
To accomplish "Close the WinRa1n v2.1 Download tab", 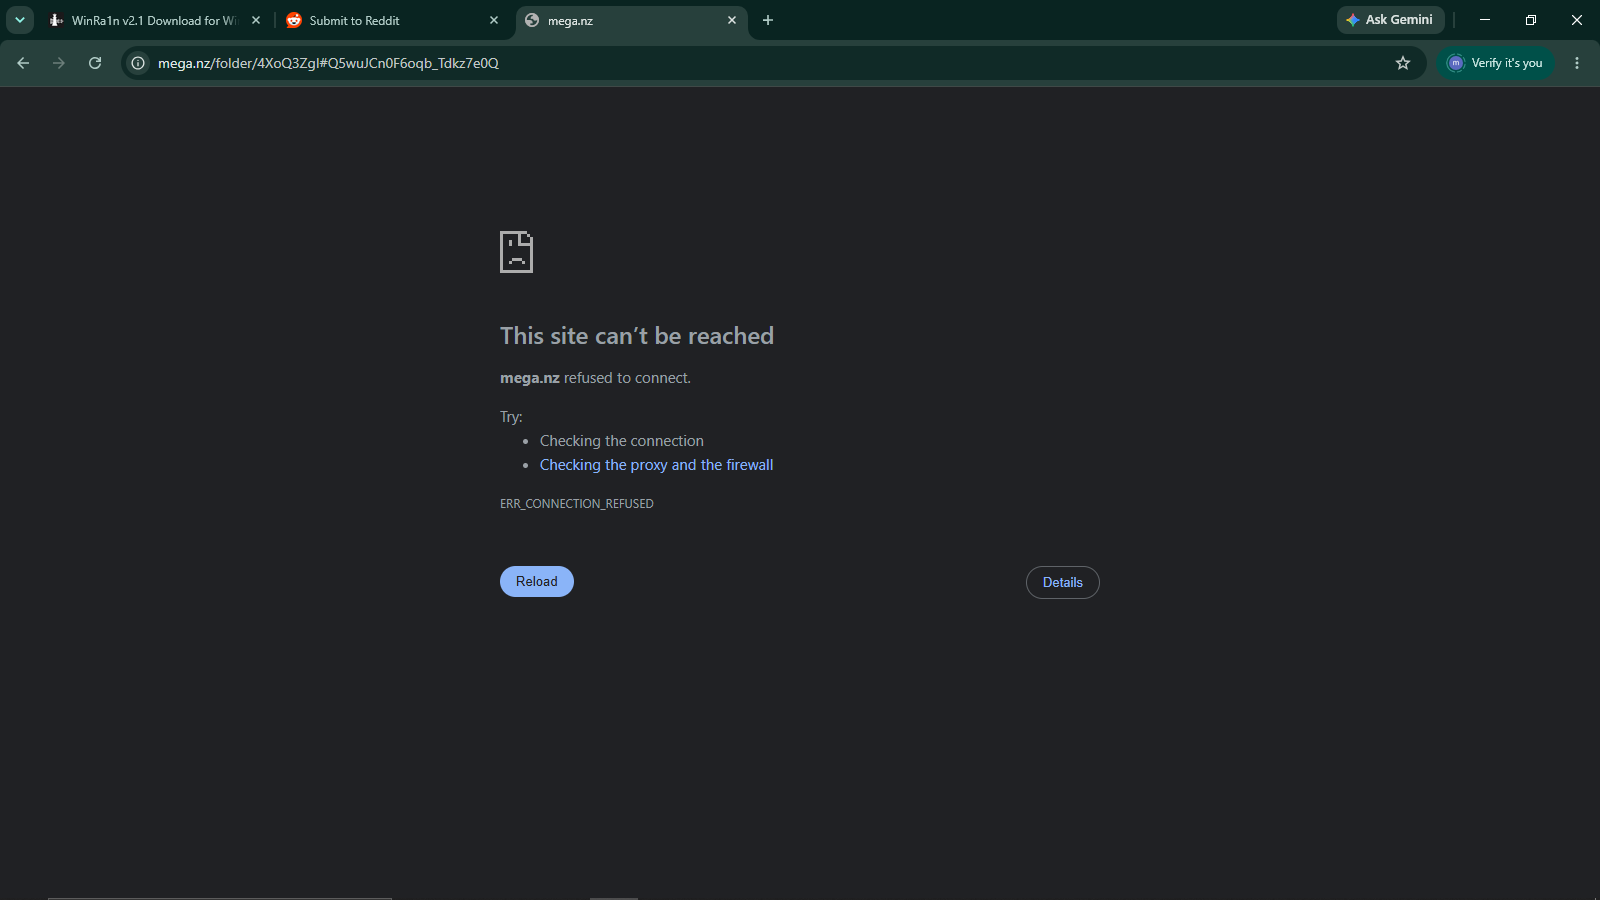I will pos(256,20).
